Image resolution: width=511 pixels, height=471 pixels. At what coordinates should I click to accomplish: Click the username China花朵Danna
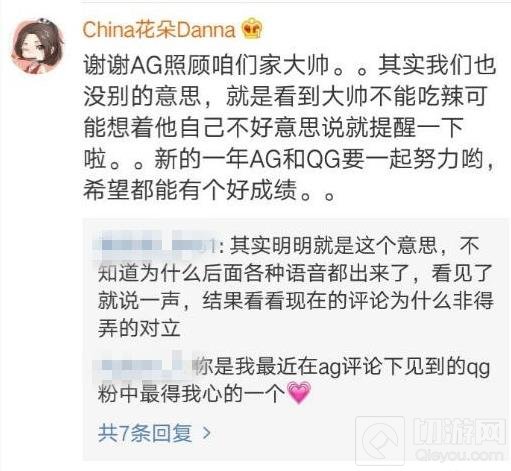159,30
